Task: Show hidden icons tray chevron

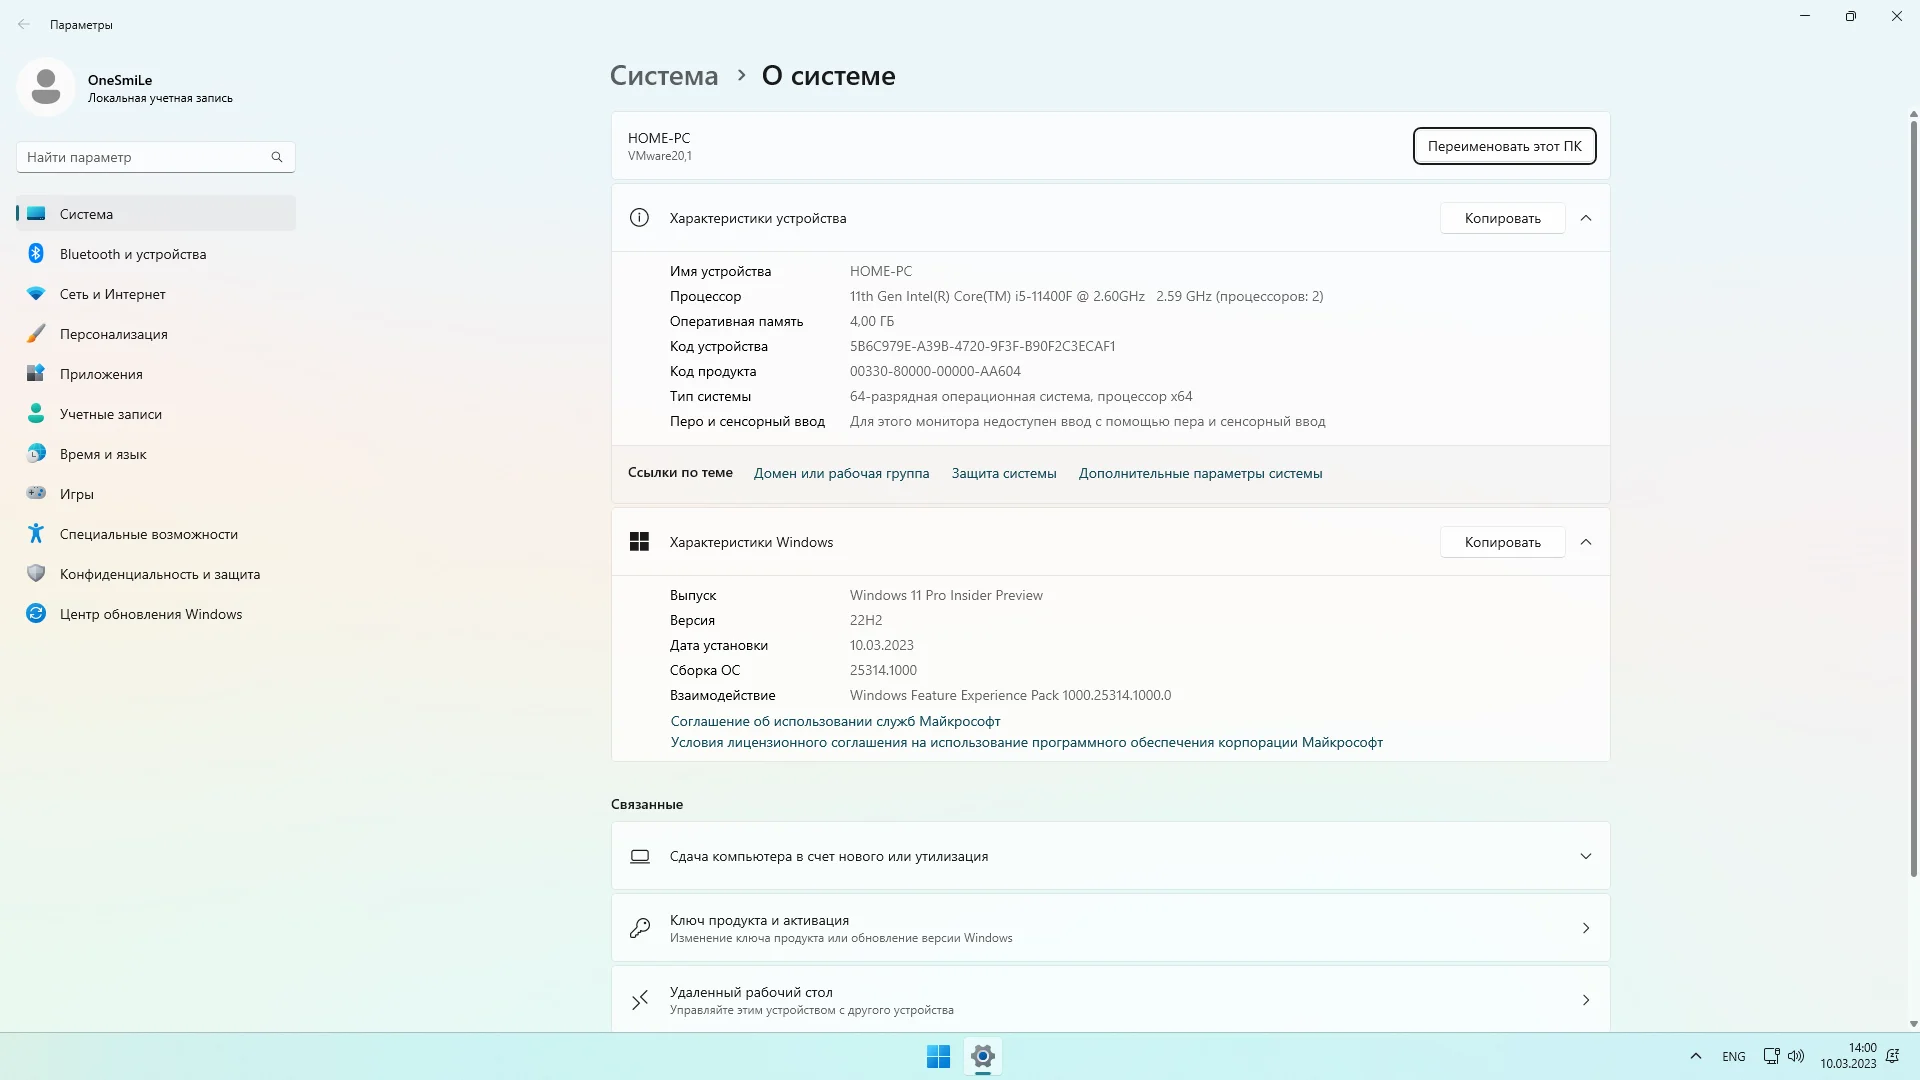Action: pos(1696,1056)
